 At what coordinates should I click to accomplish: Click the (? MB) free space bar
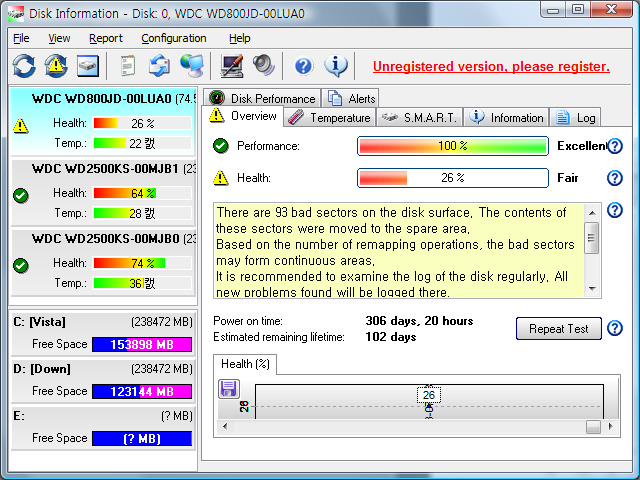click(142, 438)
